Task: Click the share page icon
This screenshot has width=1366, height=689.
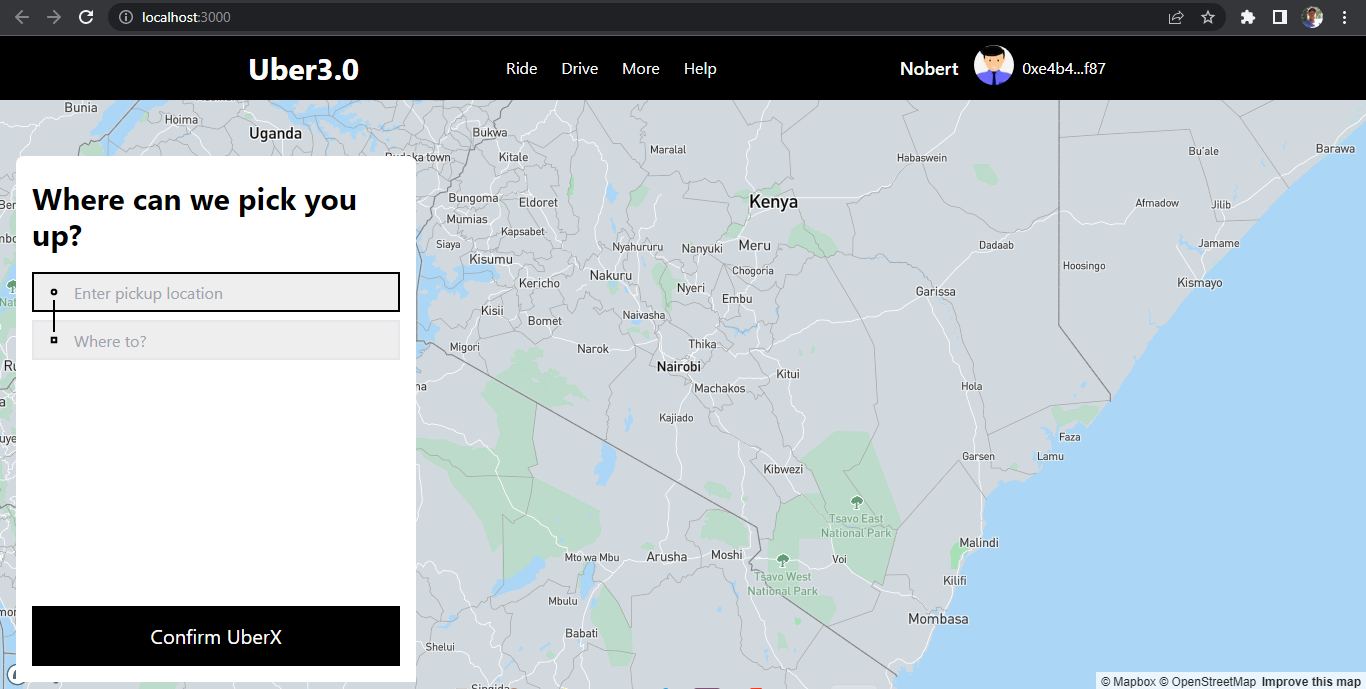Action: [1176, 17]
